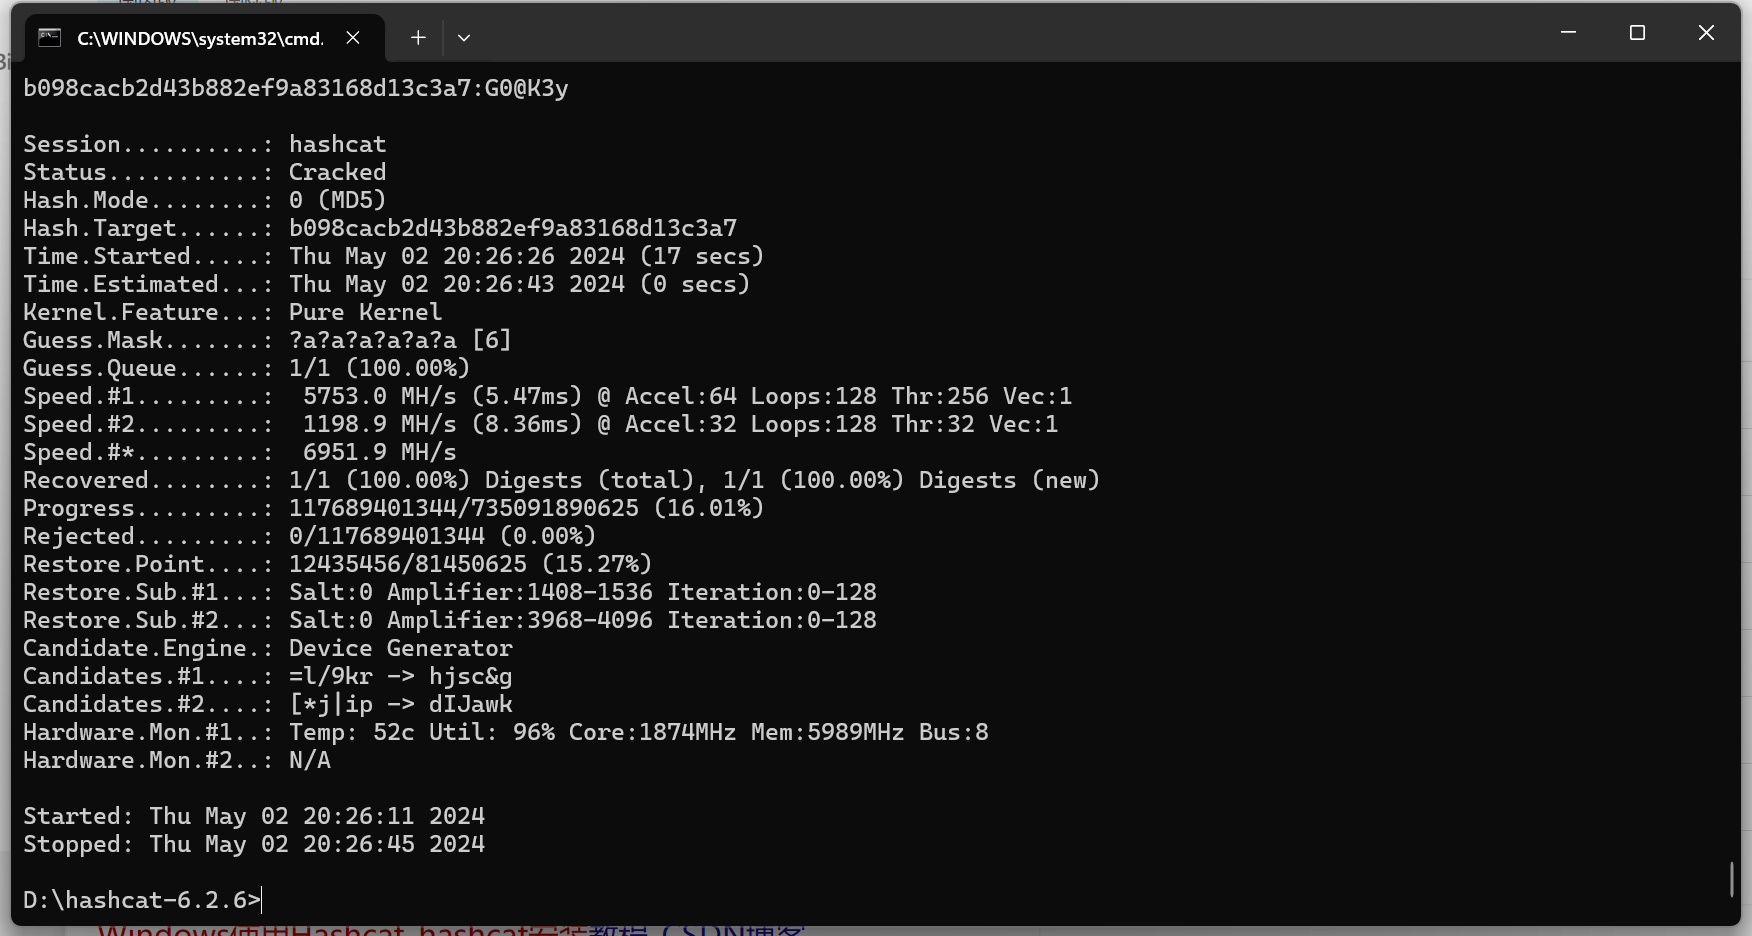This screenshot has width=1752, height=936.
Task: Click the cracked result line ending in G0@K3y
Action: pyautogui.click(x=295, y=88)
